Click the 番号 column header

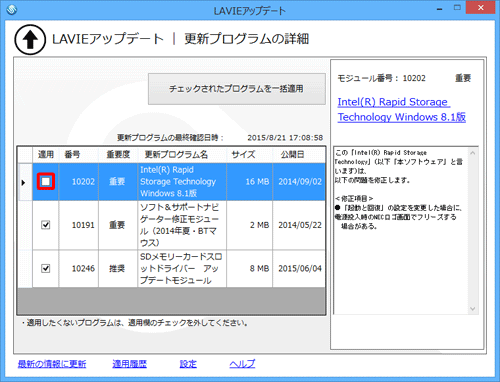(79, 155)
